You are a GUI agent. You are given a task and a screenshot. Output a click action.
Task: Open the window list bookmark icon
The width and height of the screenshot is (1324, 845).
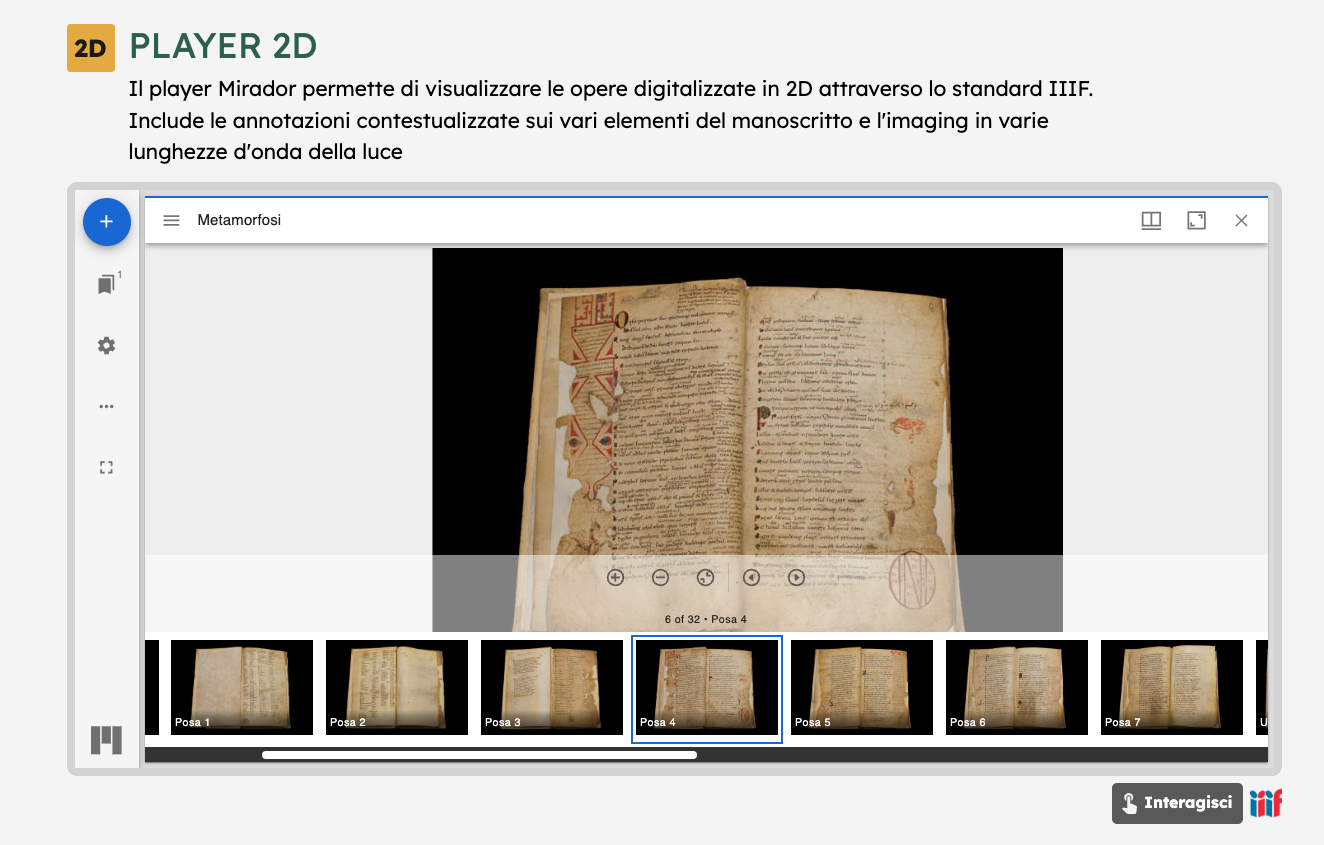coord(106,285)
